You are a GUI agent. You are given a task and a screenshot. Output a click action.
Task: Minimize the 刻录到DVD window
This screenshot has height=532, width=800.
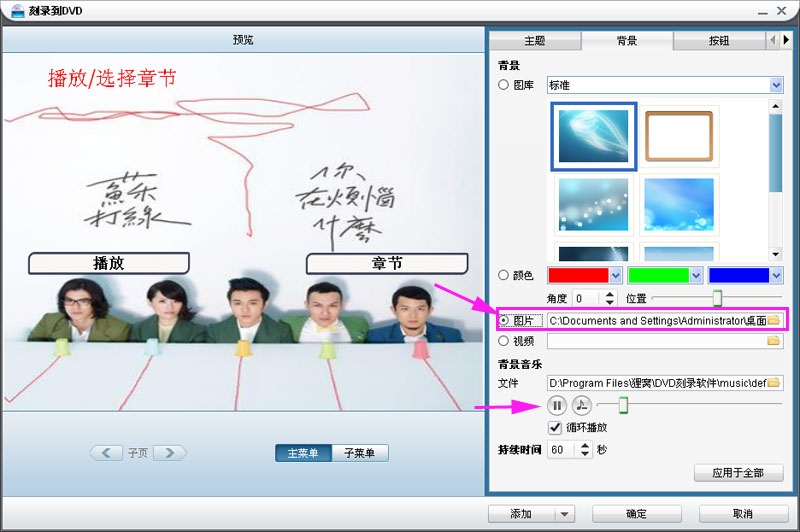click(763, 11)
